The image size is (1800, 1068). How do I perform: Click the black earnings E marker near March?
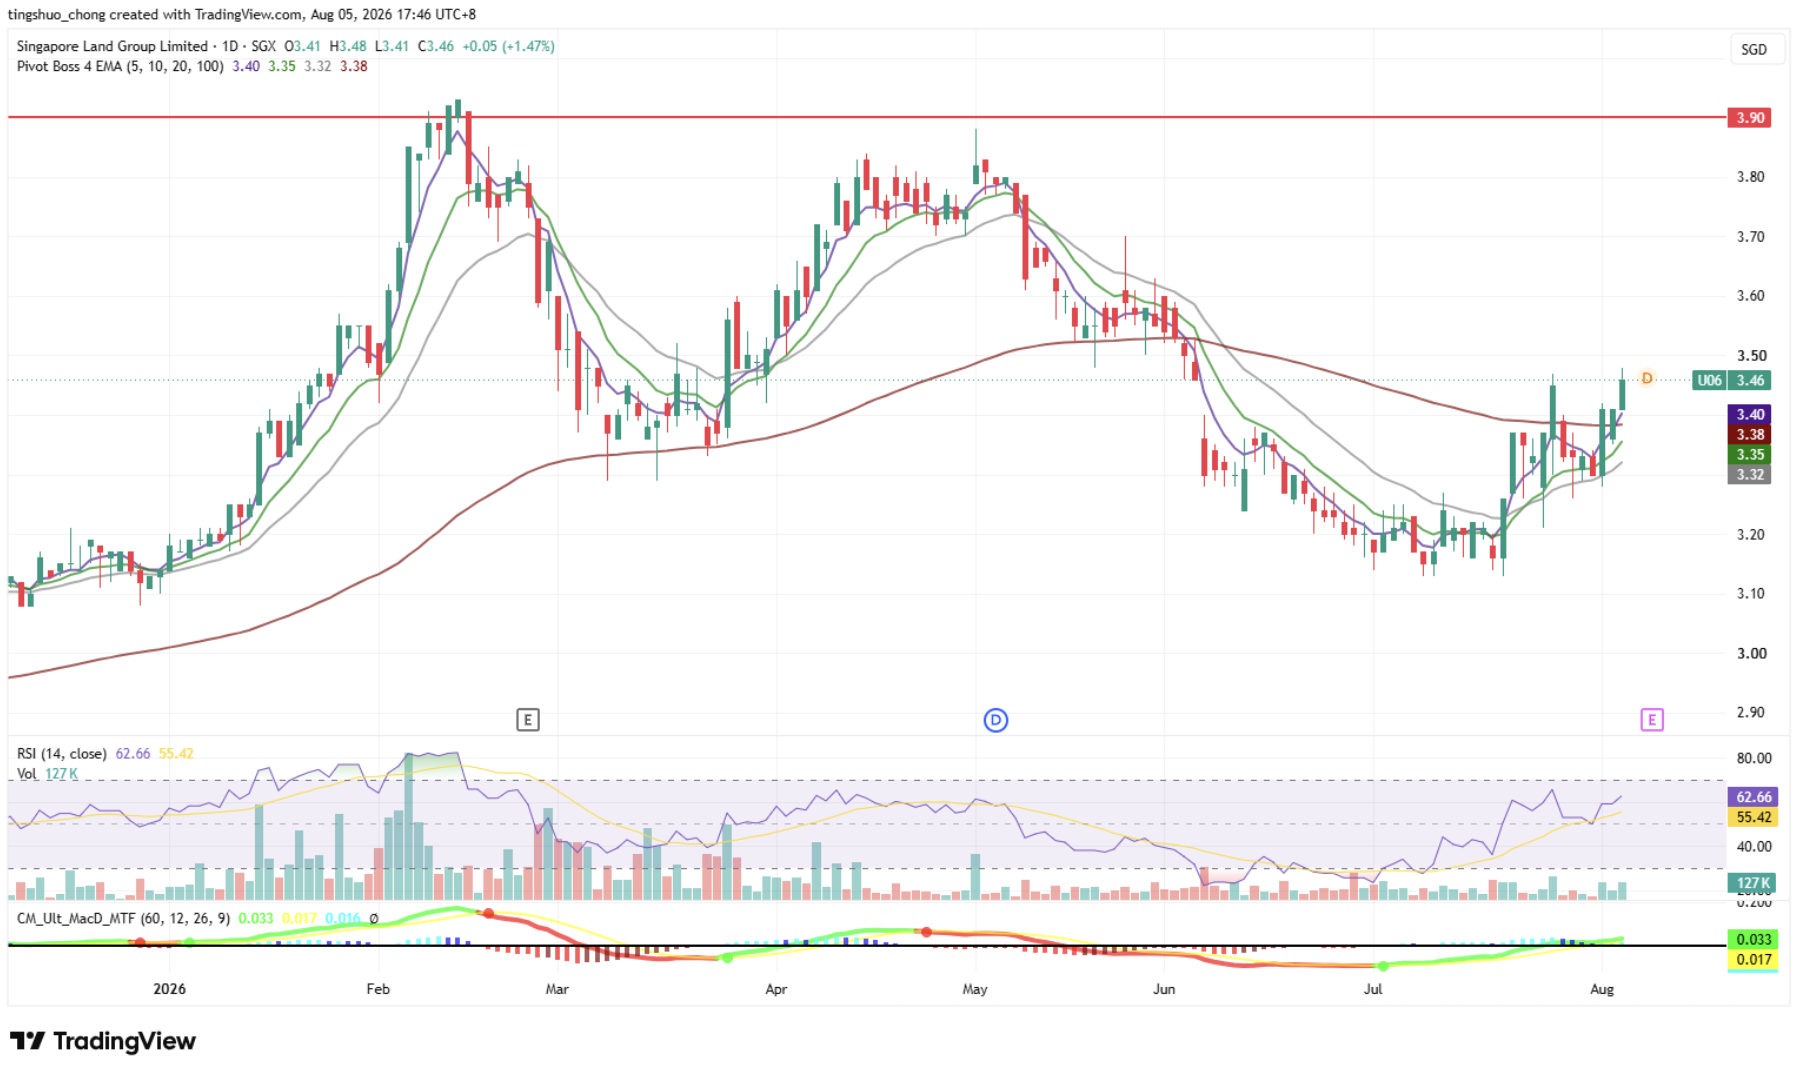coord(528,719)
